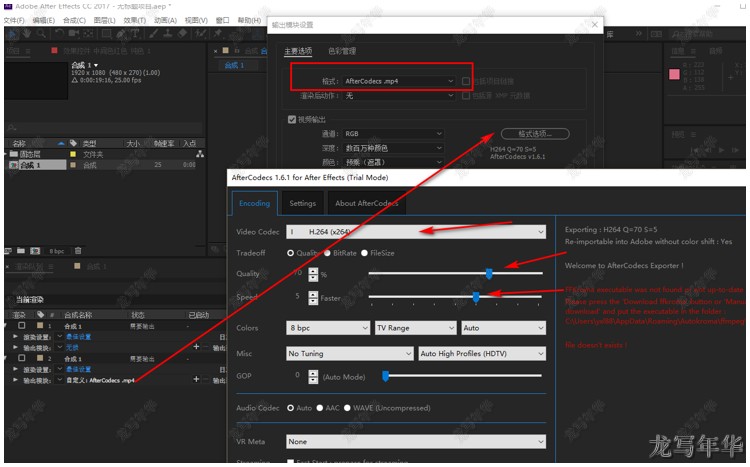Viewport: 750px width, 467px height.
Task: Switch to the 色彩管理 tab
Action: click(342, 51)
